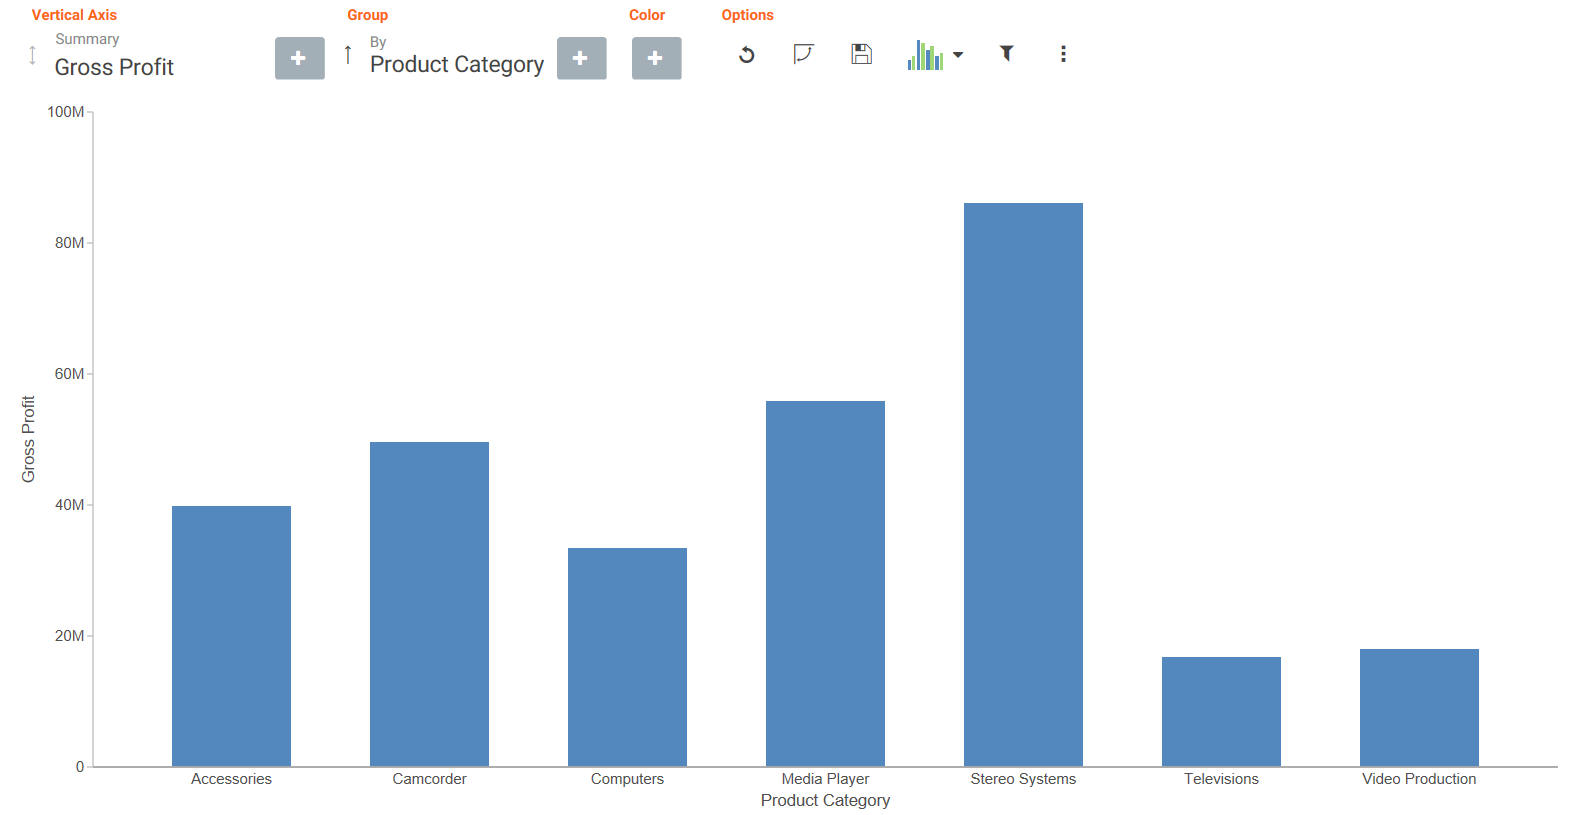The width and height of the screenshot is (1577, 815).
Task: Open the three-dot more options menu
Action: (x=1063, y=54)
